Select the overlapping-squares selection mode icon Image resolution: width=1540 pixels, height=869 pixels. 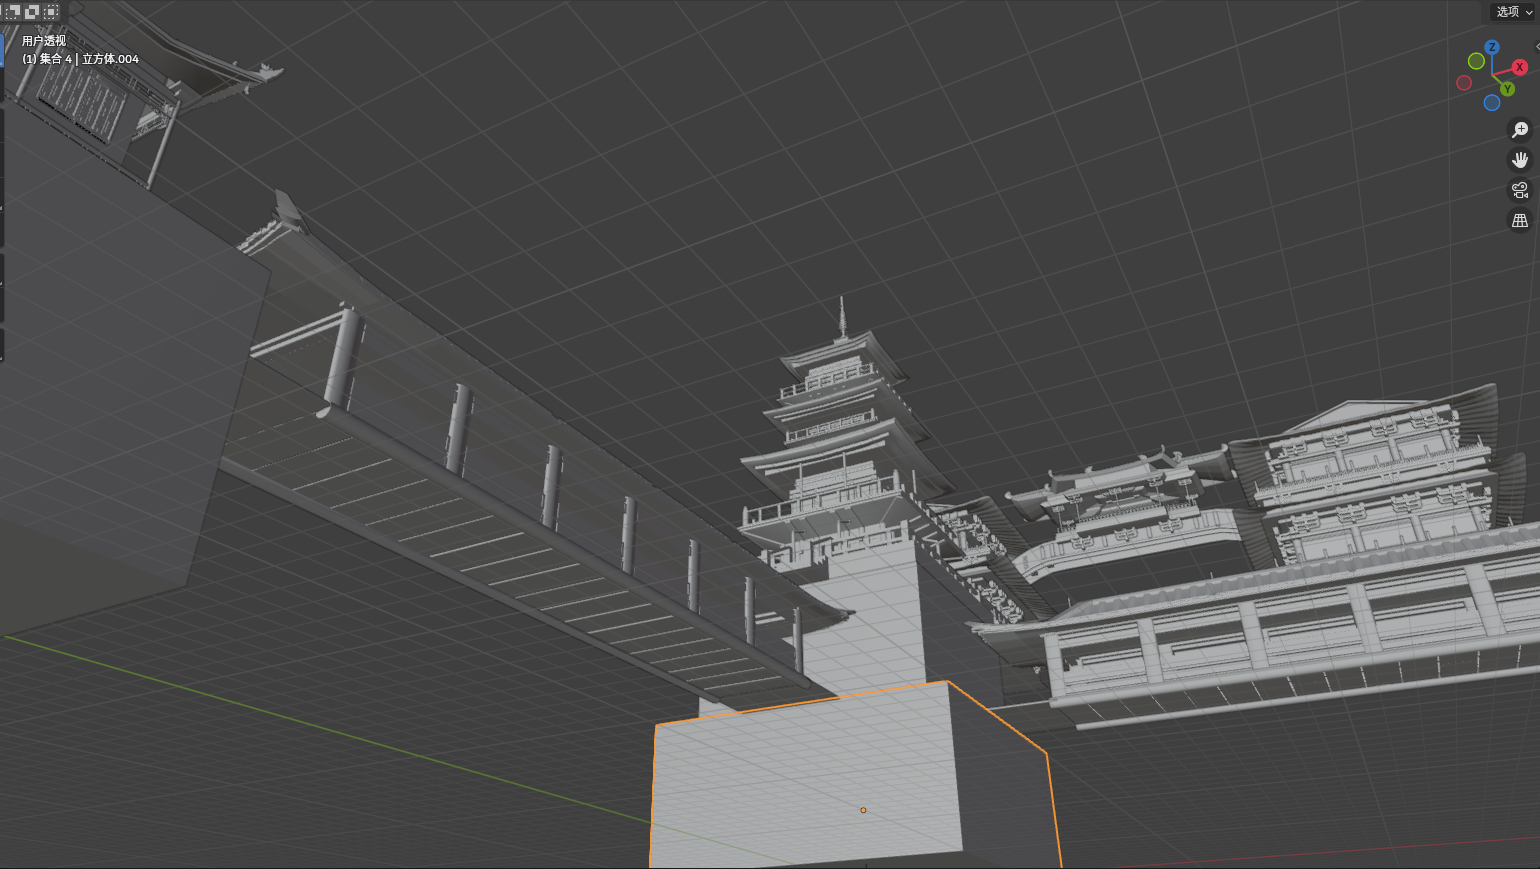pos(32,12)
